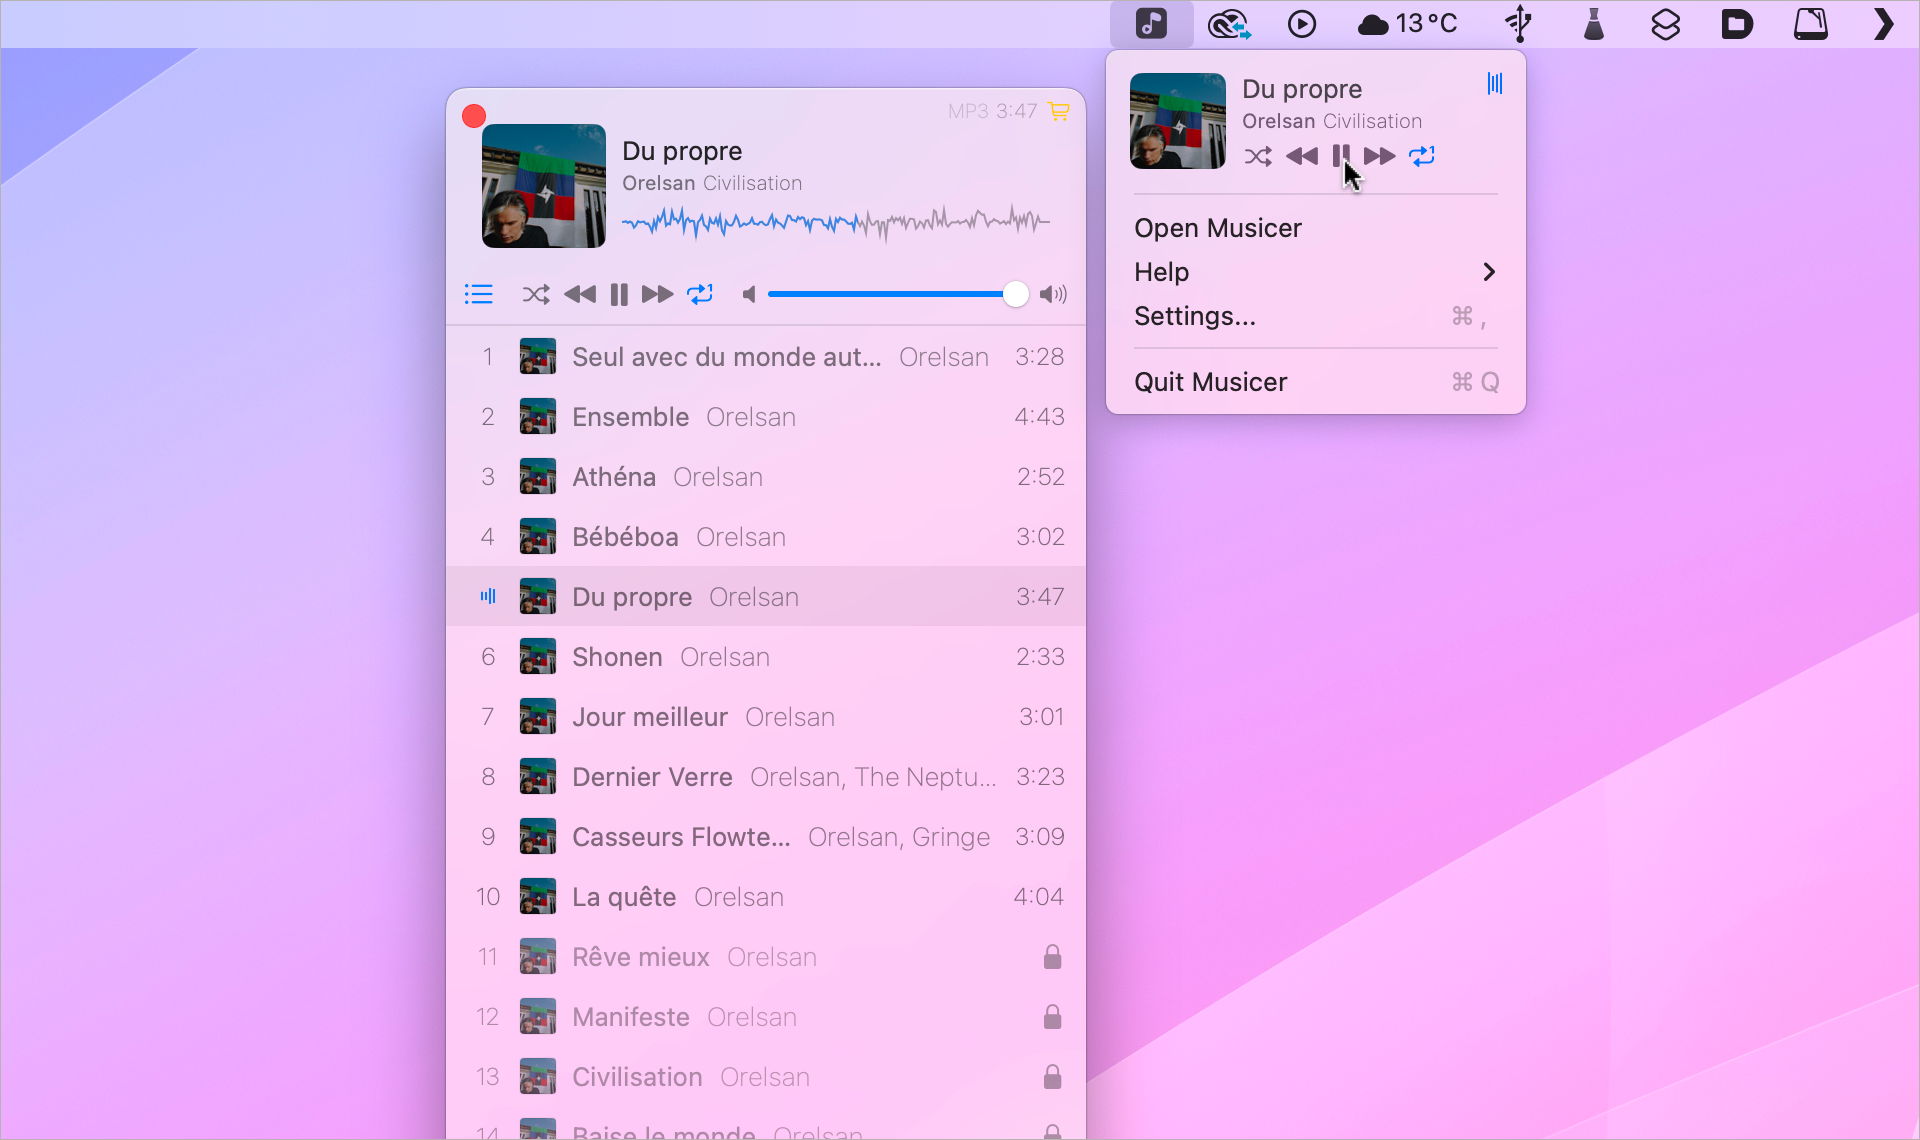Select the track Ensemble

click(x=766, y=417)
